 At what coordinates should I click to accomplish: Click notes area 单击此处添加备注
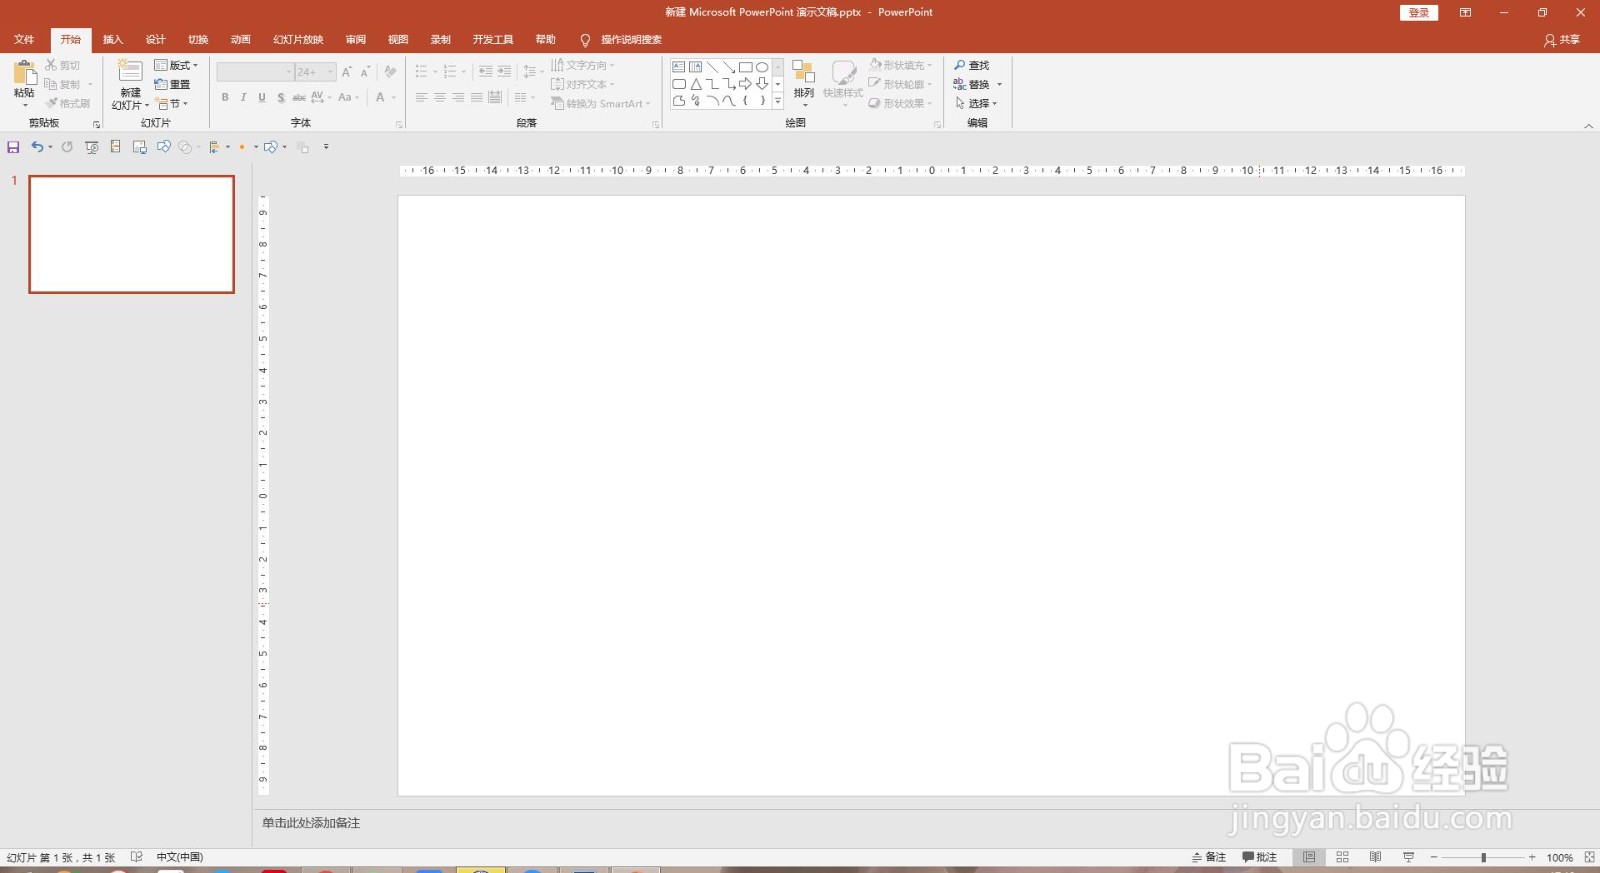[311, 823]
